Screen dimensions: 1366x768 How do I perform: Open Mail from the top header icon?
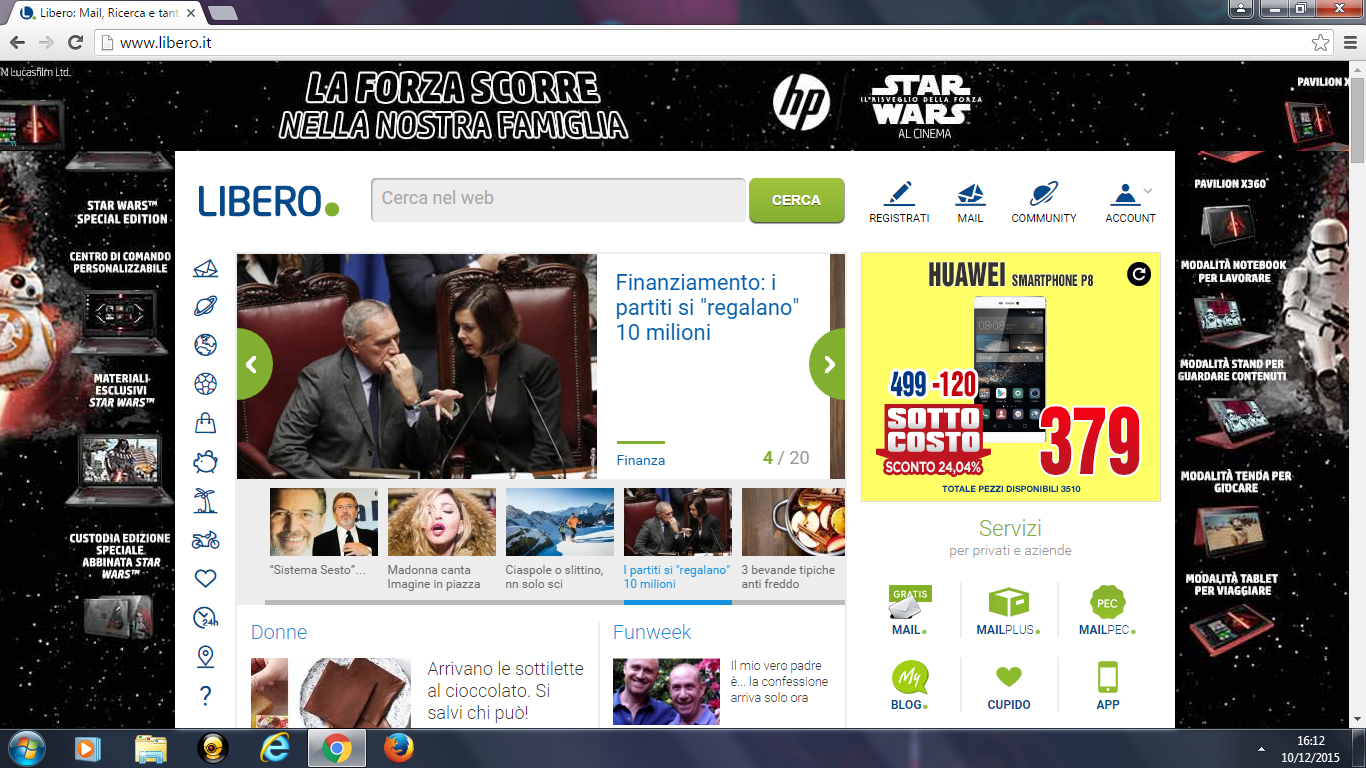(970, 202)
